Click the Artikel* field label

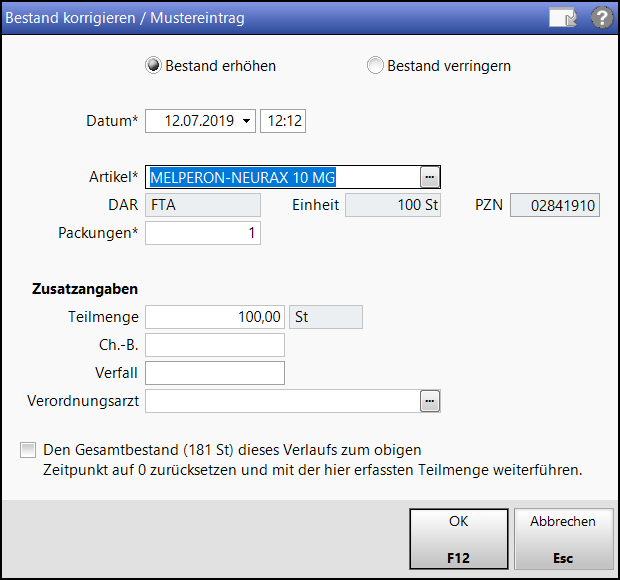113,177
